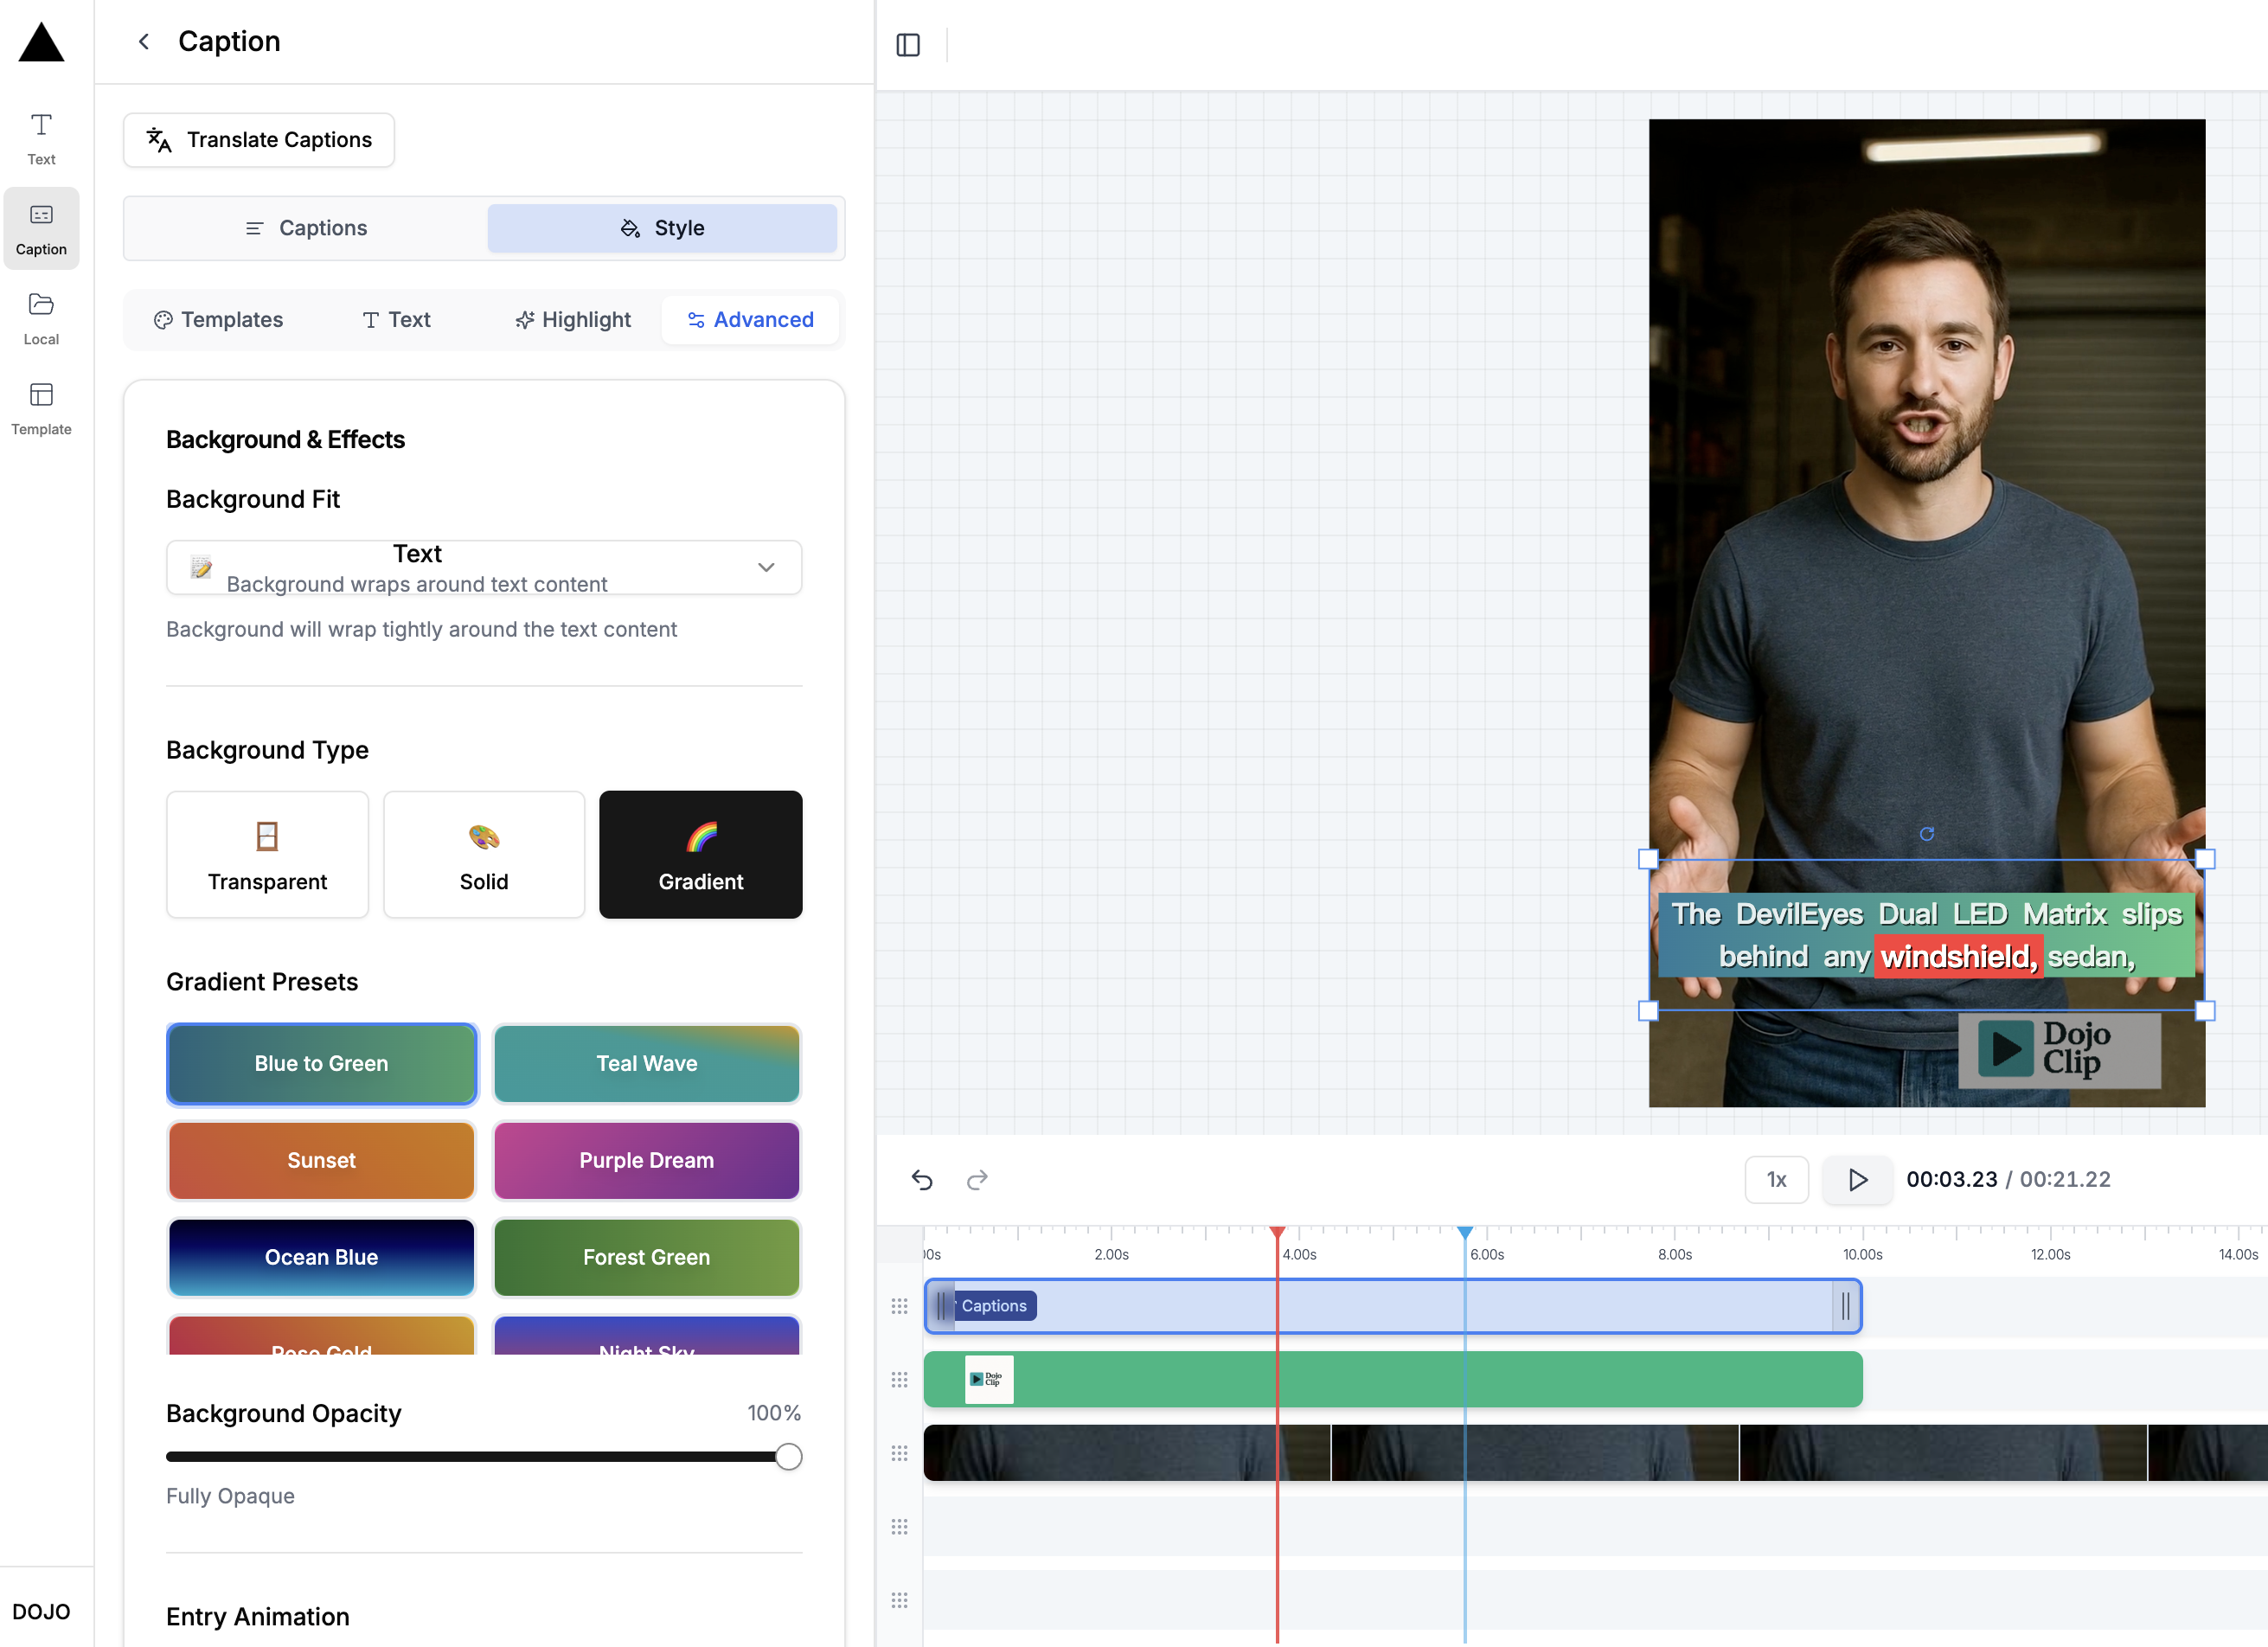Enable the Gradient background type
The width and height of the screenshot is (2268, 1647).
click(x=700, y=854)
